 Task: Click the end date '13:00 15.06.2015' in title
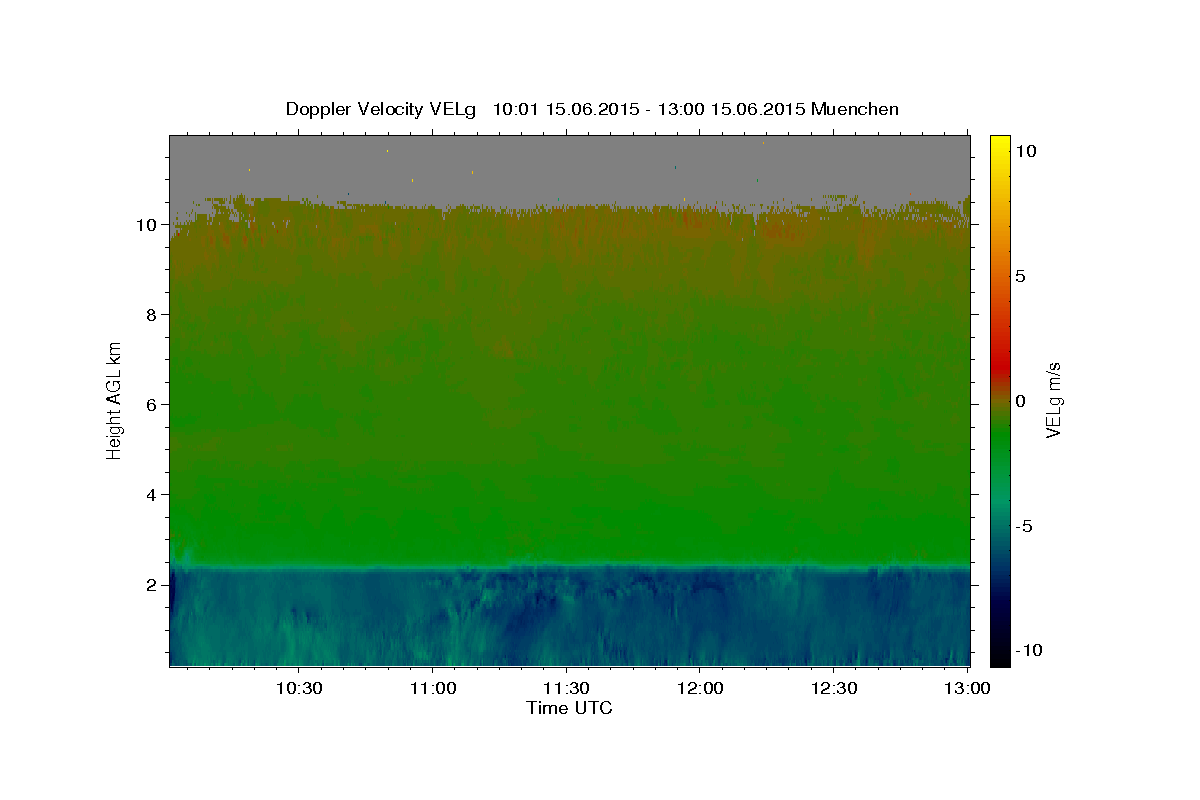pos(733,109)
